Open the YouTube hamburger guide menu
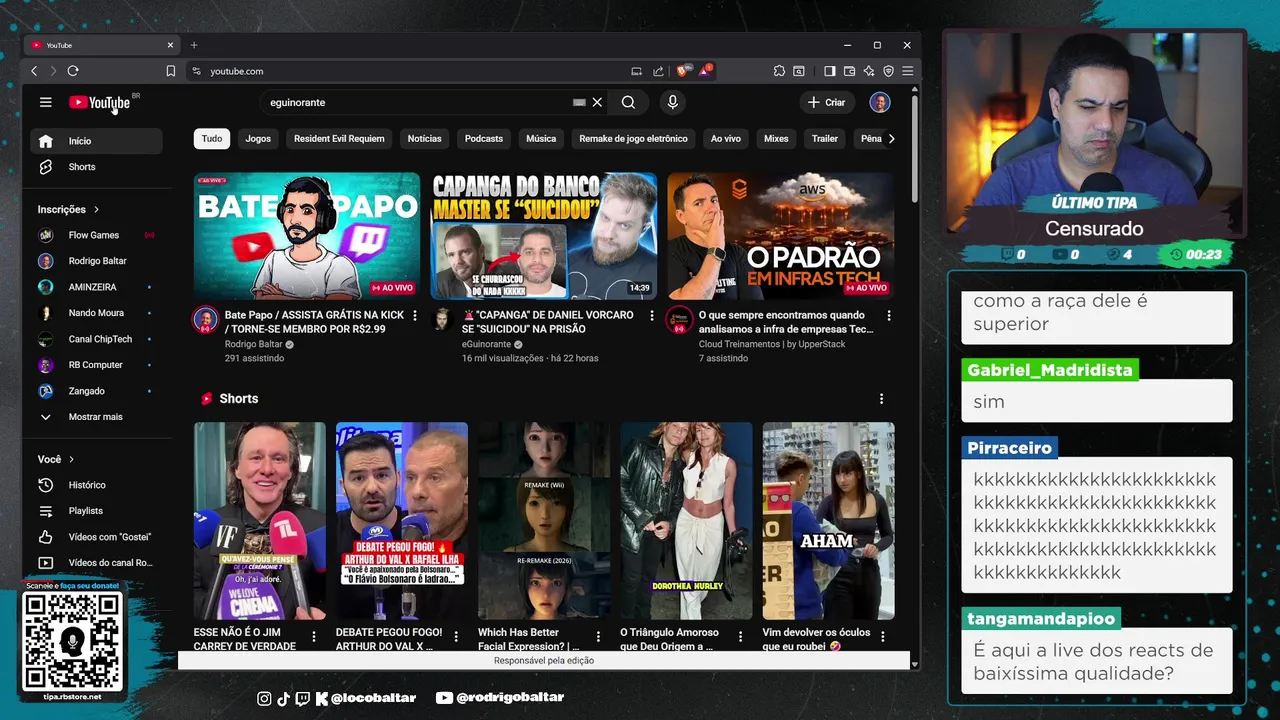This screenshot has height=720, width=1280. pyautogui.click(x=45, y=102)
